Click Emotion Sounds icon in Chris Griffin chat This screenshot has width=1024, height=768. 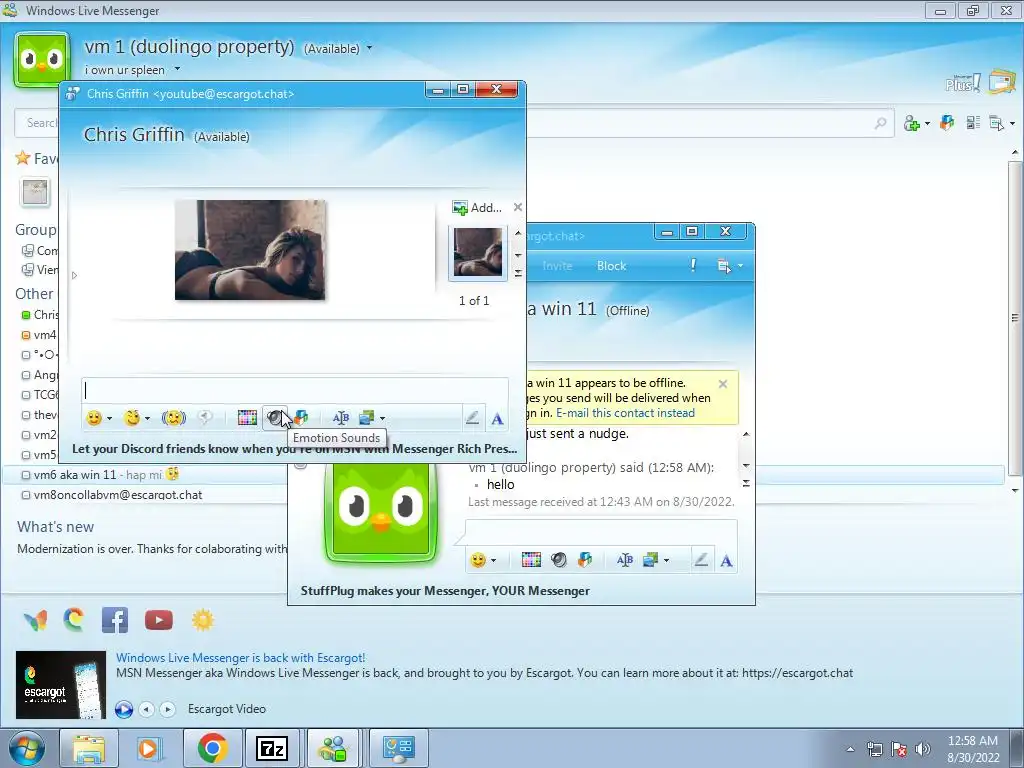pyautogui.click(x=274, y=418)
